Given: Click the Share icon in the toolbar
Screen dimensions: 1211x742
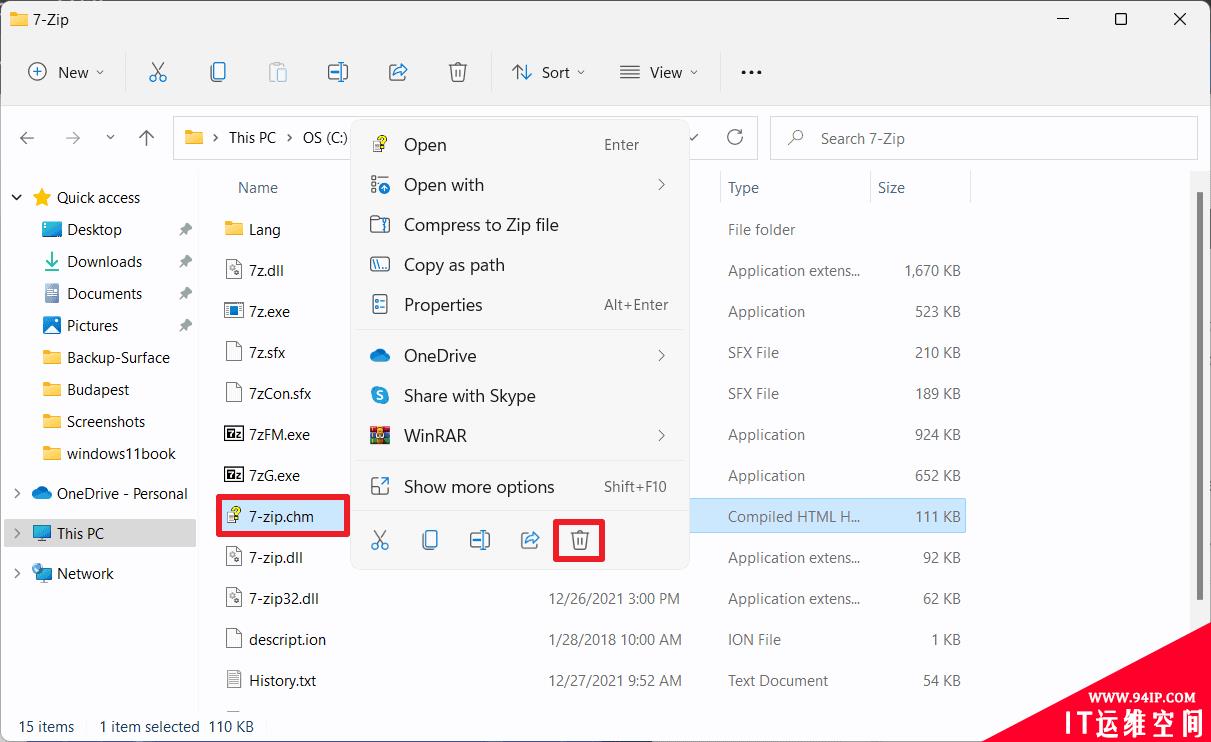Looking at the screenshot, I should 398,72.
